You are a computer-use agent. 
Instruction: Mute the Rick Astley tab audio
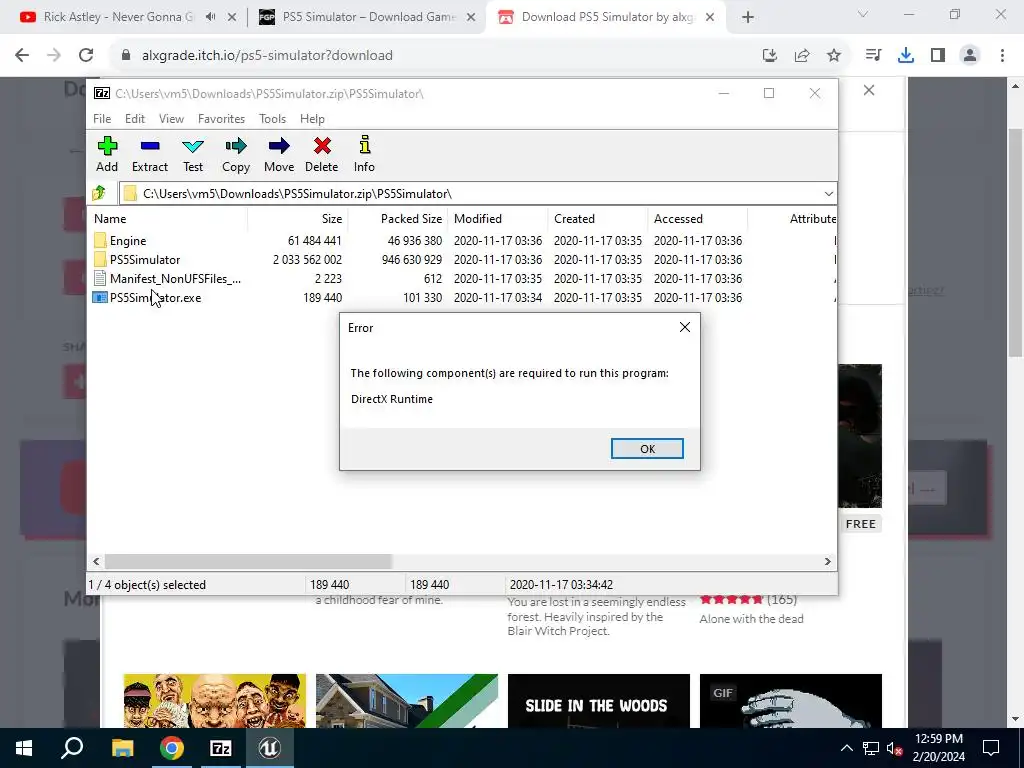point(210,17)
